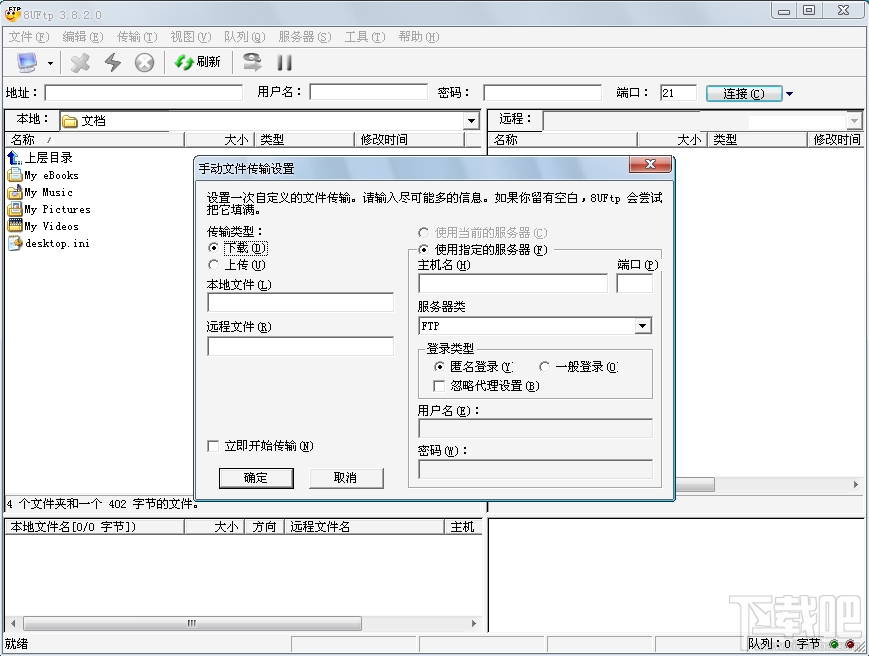Open the 文件 menu
The image size is (869, 656).
tap(29, 37)
